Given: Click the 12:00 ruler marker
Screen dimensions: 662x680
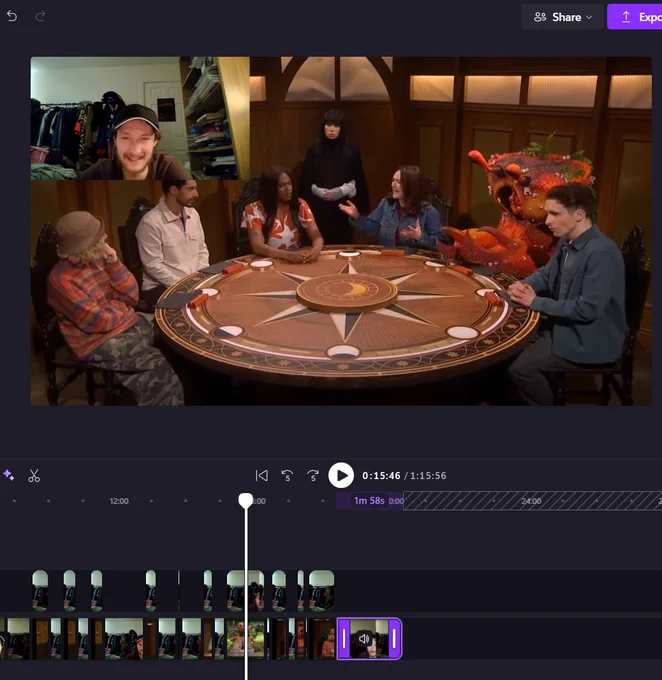Looking at the screenshot, I should pos(119,501).
